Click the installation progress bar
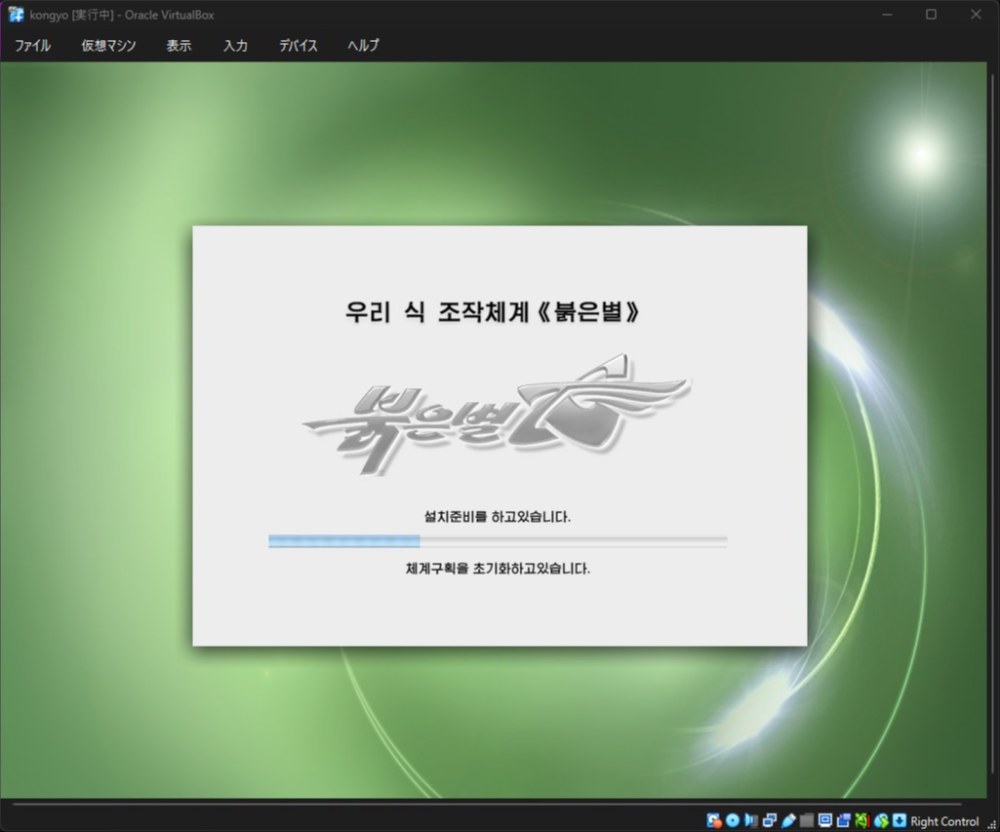 click(x=497, y=541)
